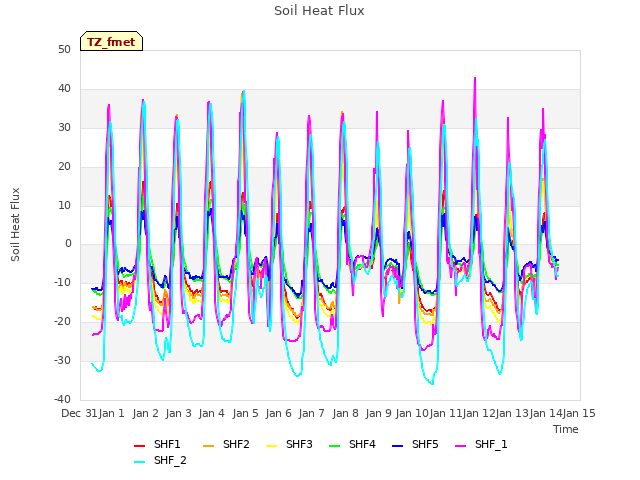Click the magenta SHF_1 legend color marker

pyautogui.click(x=460, y=446)
